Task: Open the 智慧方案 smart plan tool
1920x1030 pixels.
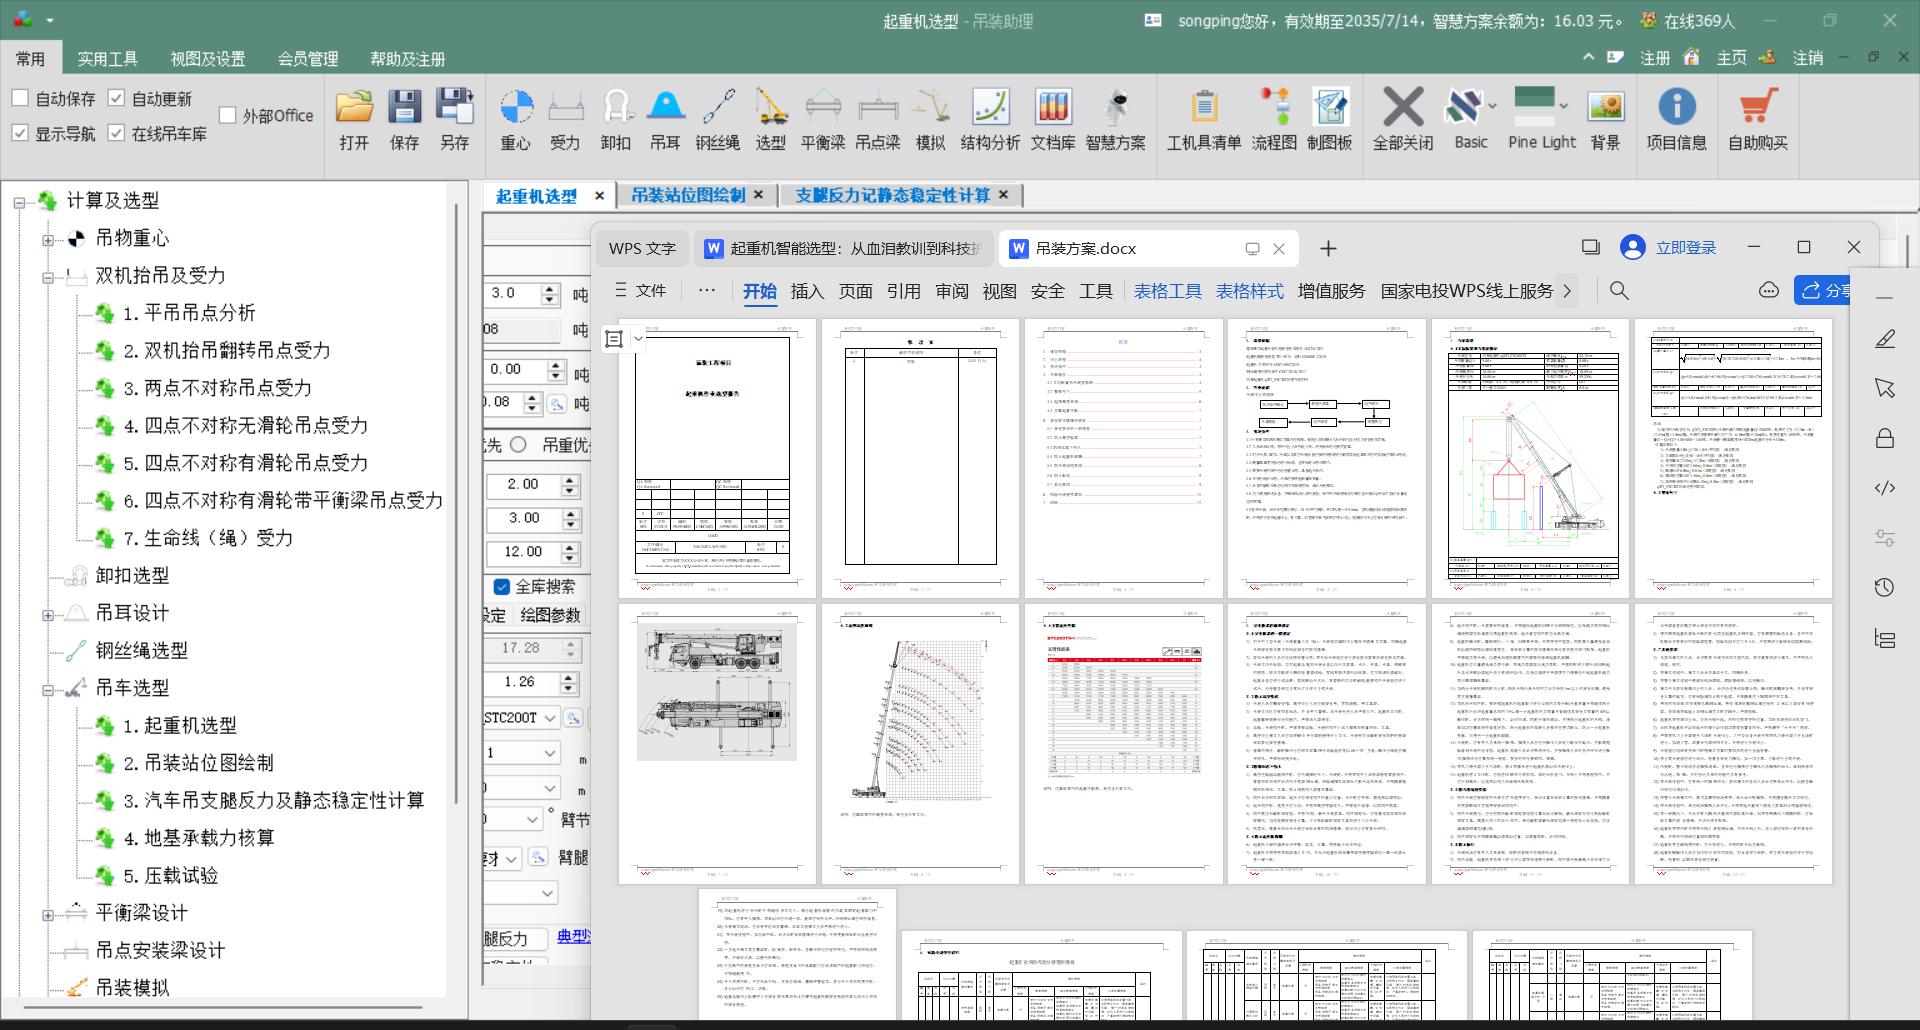Action: (1116, 107)
